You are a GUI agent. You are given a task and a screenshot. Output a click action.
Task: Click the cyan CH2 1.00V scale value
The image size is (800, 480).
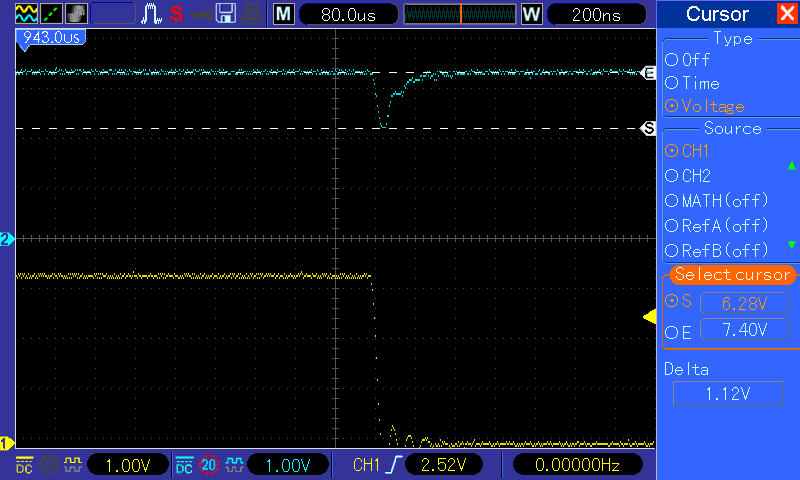click(x=288, y=465)
